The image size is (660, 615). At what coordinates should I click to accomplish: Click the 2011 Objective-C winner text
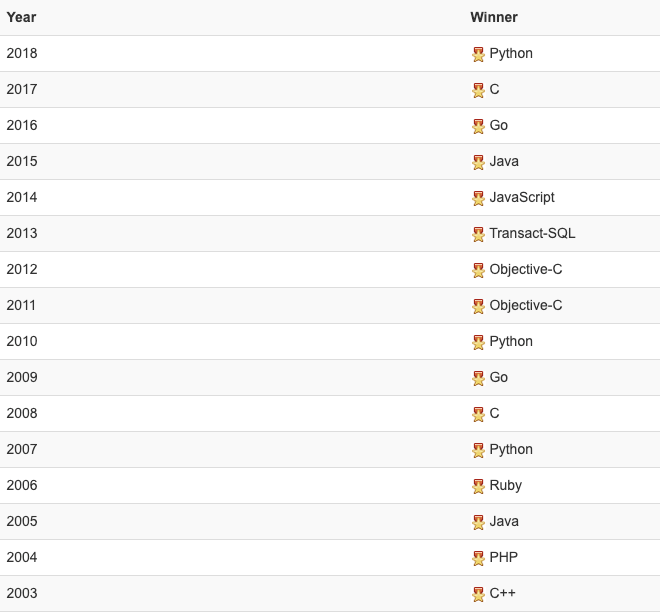pos(526,305)
